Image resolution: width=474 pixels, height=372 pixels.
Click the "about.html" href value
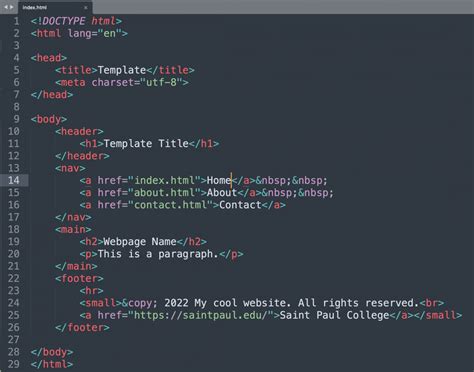[164, 193]
